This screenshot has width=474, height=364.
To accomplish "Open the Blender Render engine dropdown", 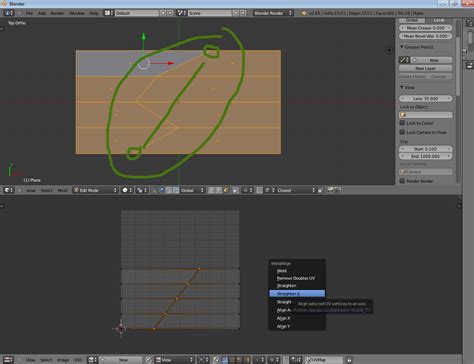I will 273,13.
